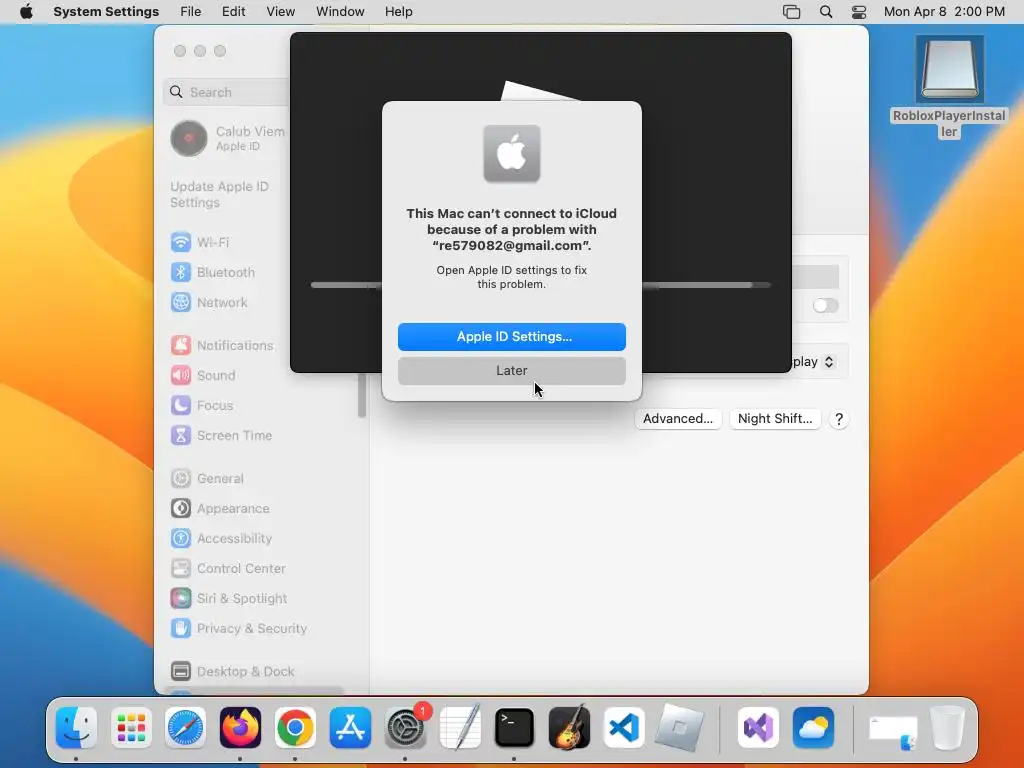Click the Search field in System Settings
This screenshot has height=768, width=1024.
pyautogui.click(x=227, y=92)
